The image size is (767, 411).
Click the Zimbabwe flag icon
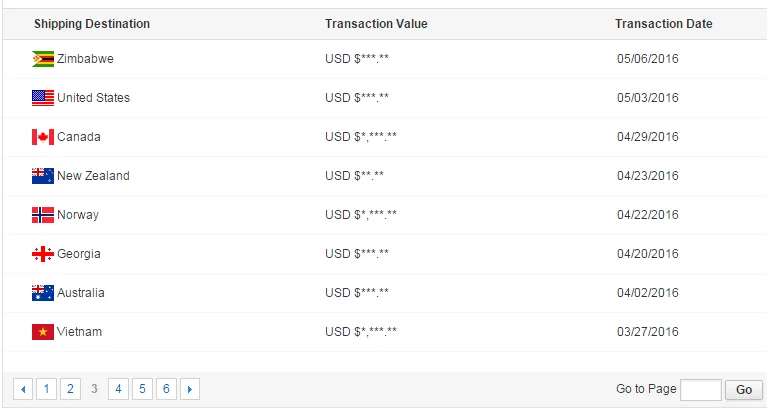[43, 59]
